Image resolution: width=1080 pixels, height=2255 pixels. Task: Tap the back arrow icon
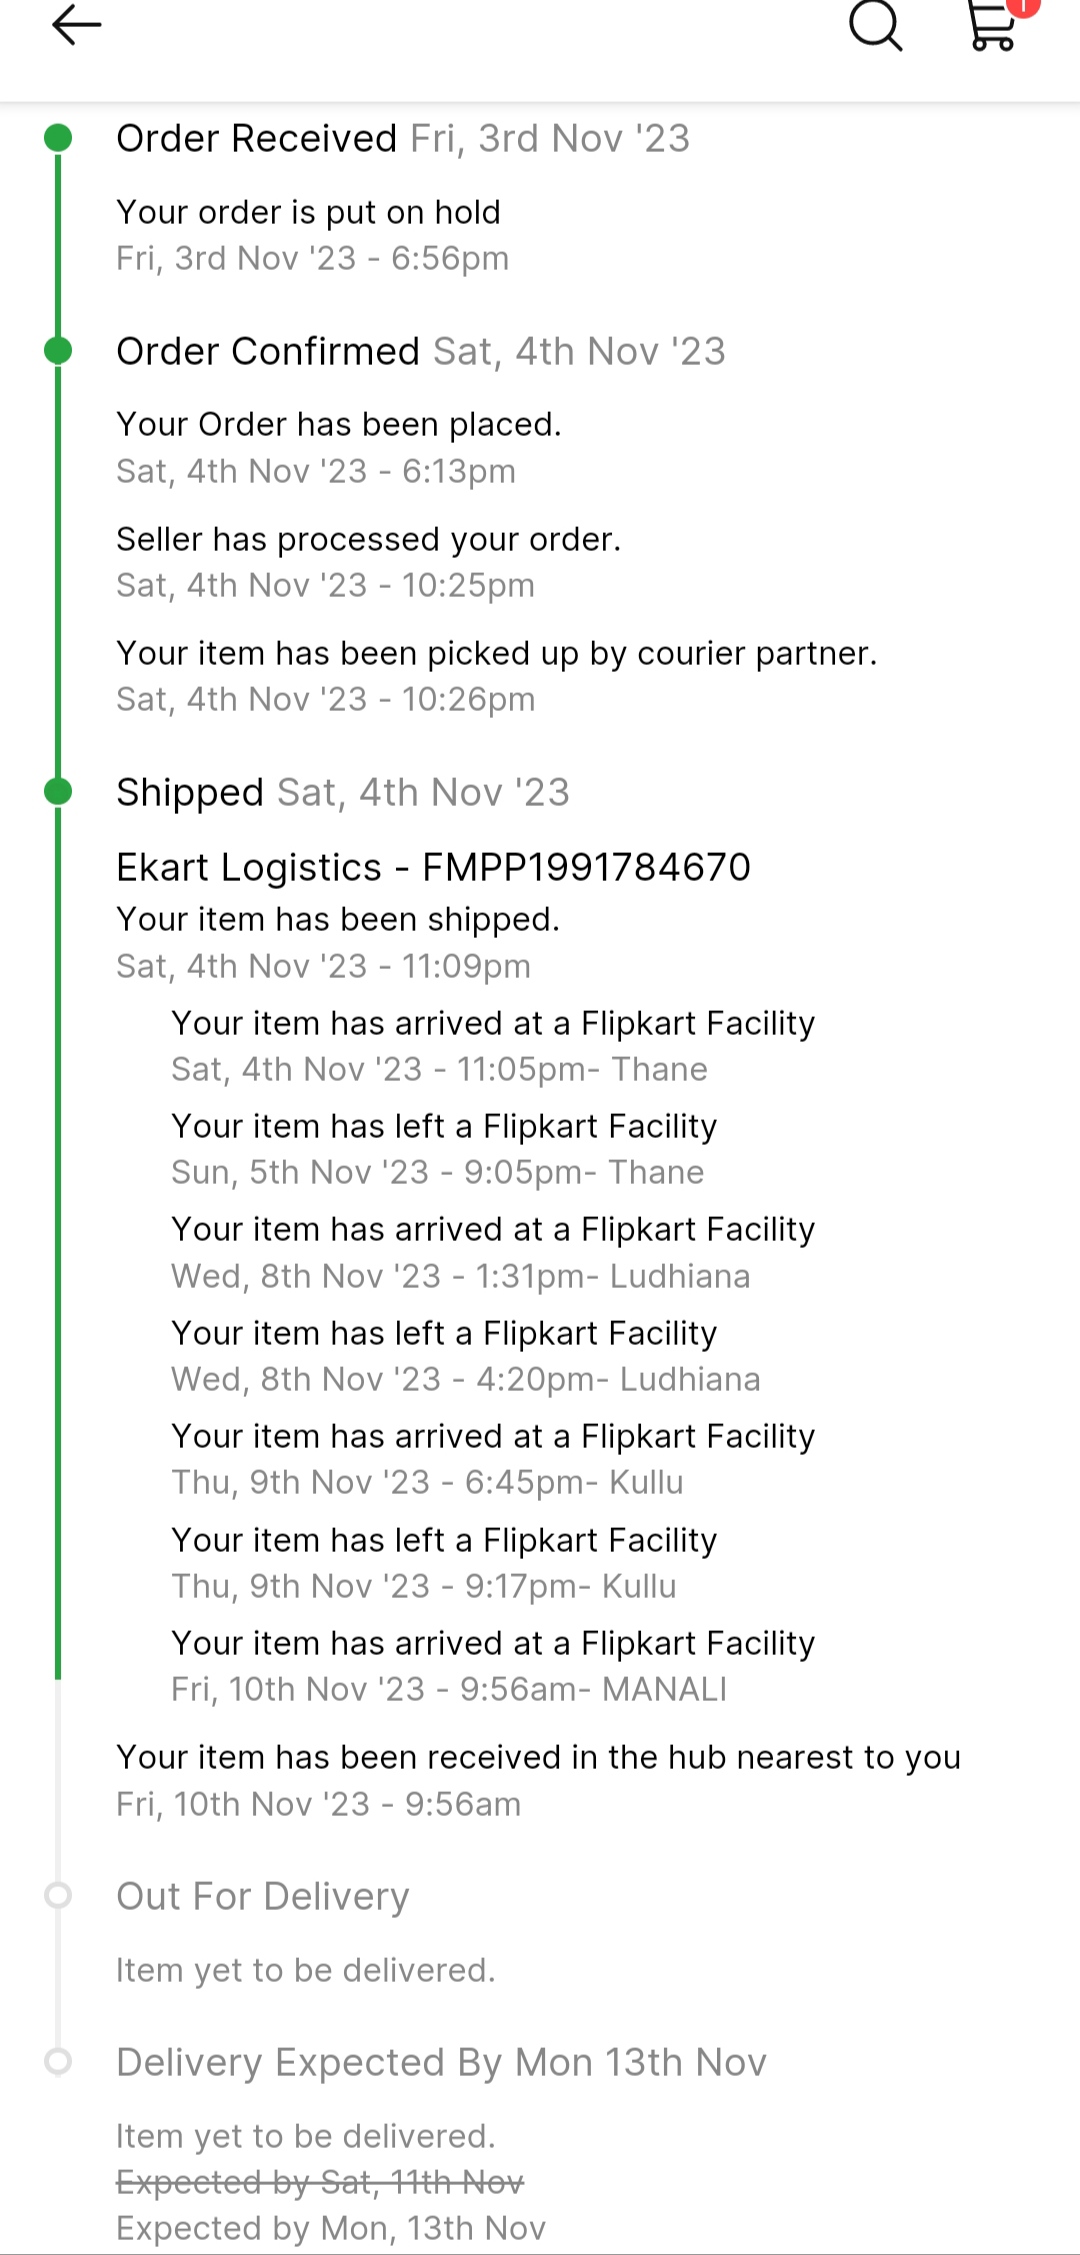coord(76,25)
